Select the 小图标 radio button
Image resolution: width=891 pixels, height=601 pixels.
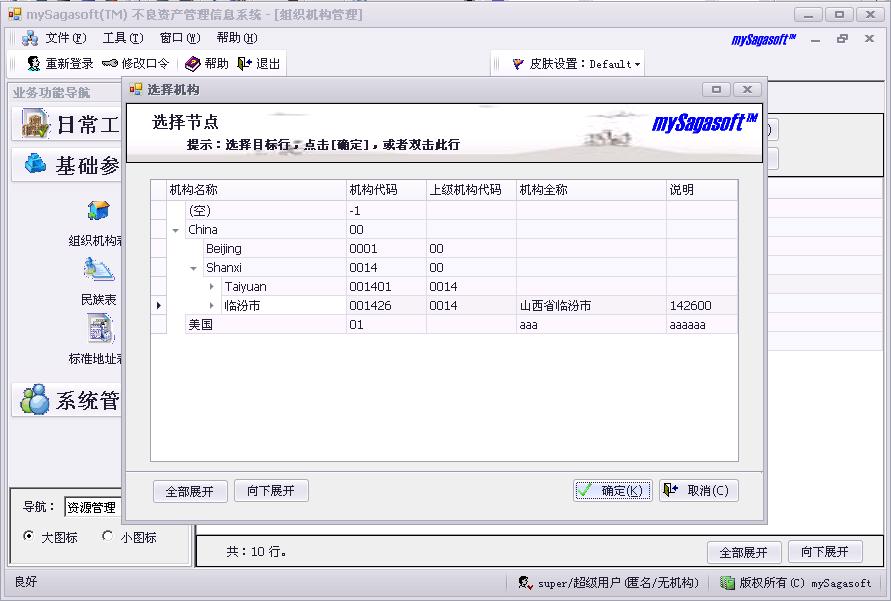[107, 536]
